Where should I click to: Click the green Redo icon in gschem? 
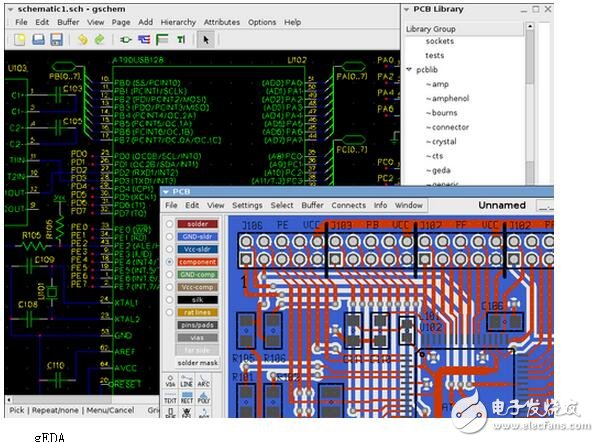tap(99, 39)
